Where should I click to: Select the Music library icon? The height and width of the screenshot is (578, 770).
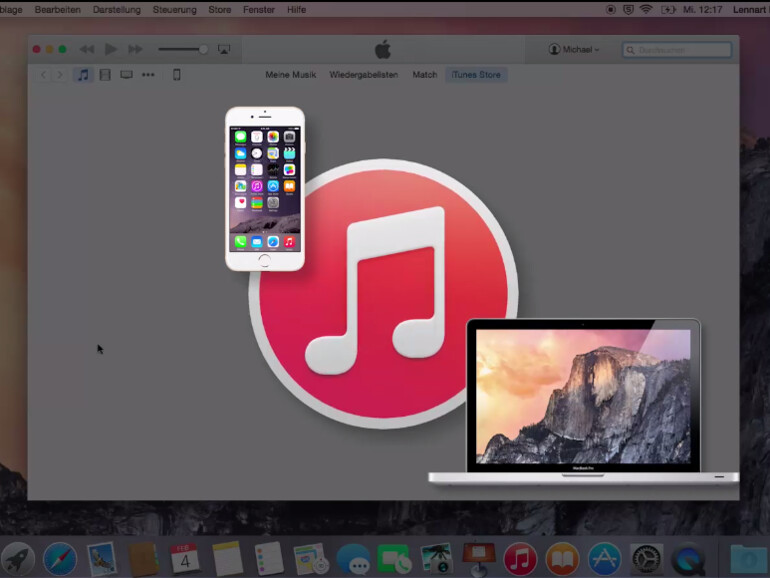tap(83, 75)
